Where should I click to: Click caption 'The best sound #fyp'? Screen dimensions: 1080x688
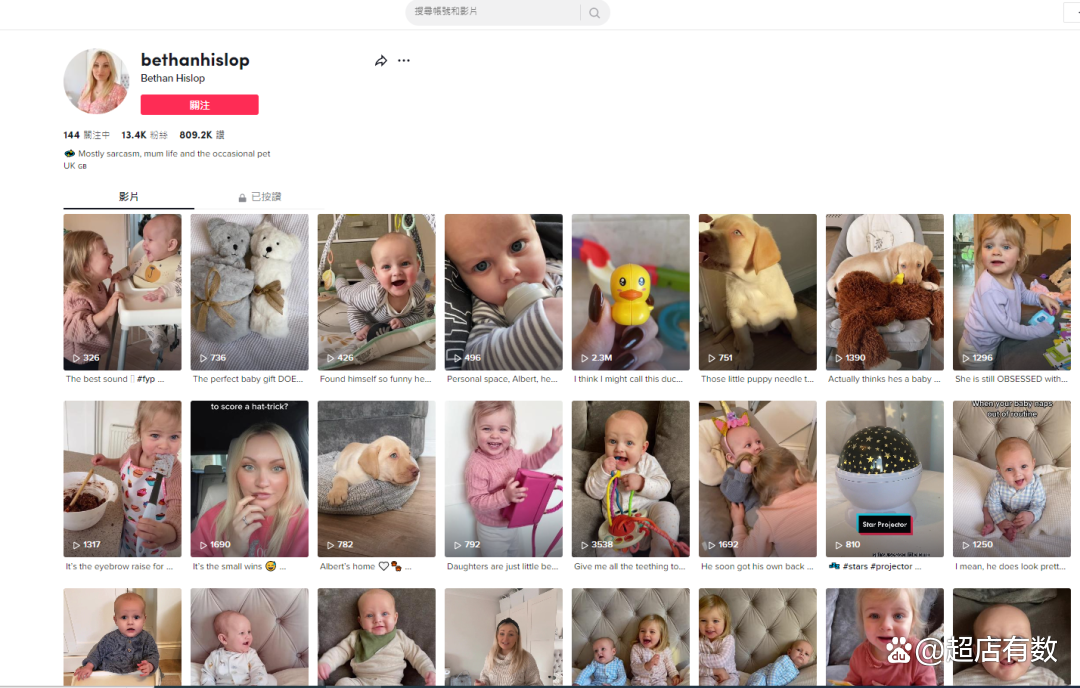(115, 379)
